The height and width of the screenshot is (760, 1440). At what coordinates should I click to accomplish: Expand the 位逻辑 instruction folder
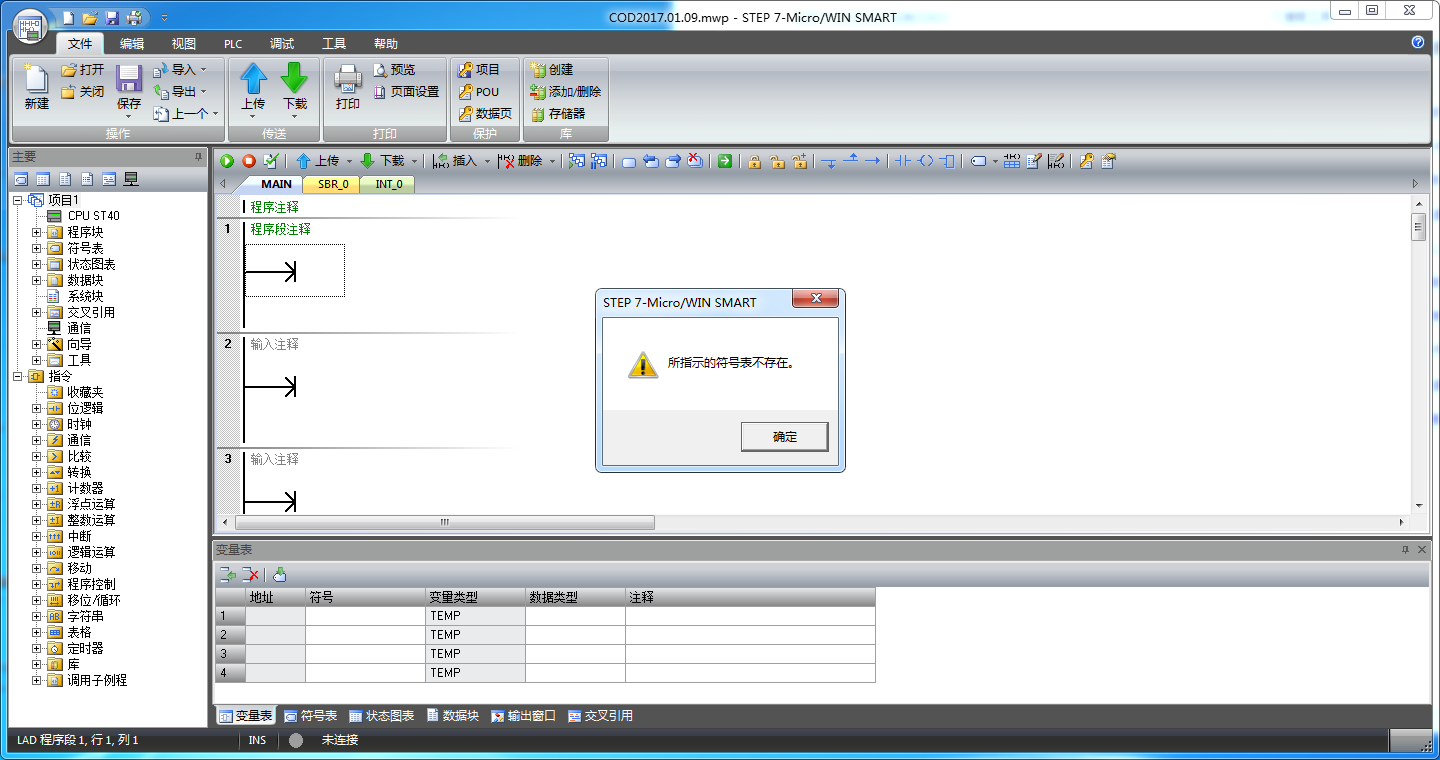click(x=37, y=408)
